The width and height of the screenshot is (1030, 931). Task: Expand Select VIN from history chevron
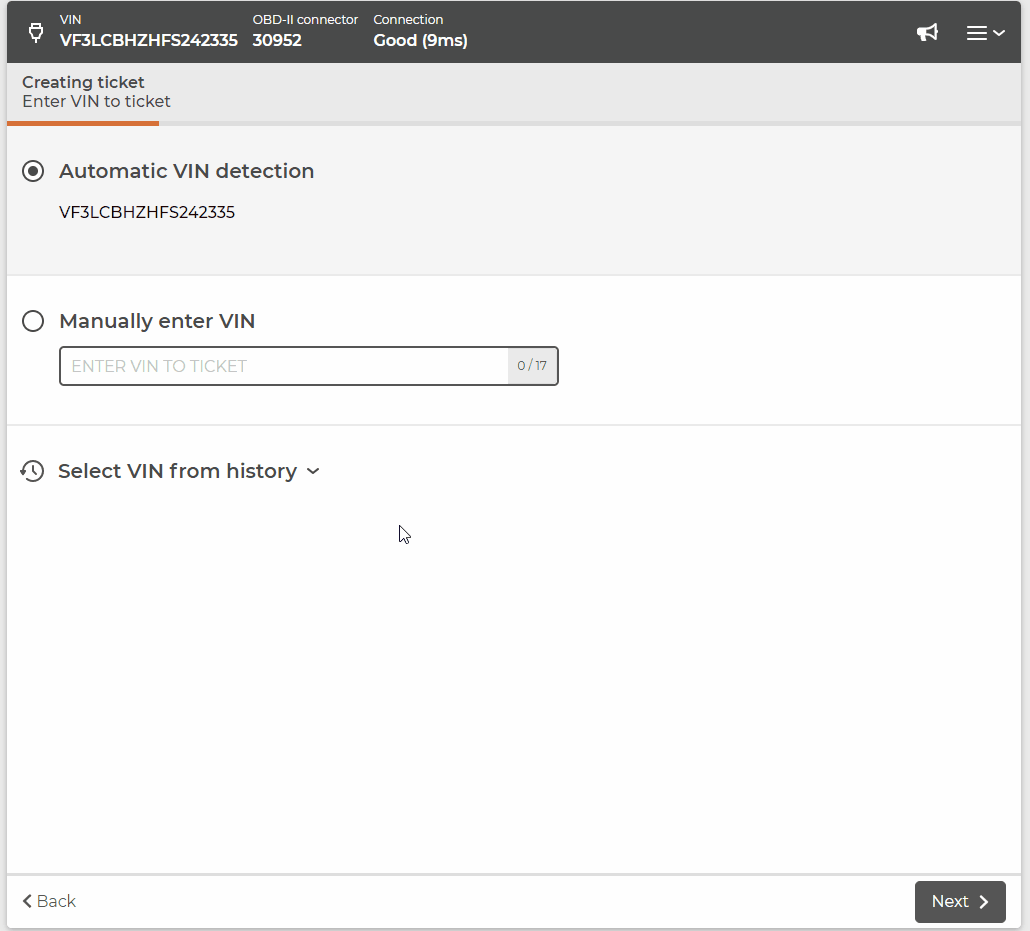pyautogui.click(x=313, y=471)
